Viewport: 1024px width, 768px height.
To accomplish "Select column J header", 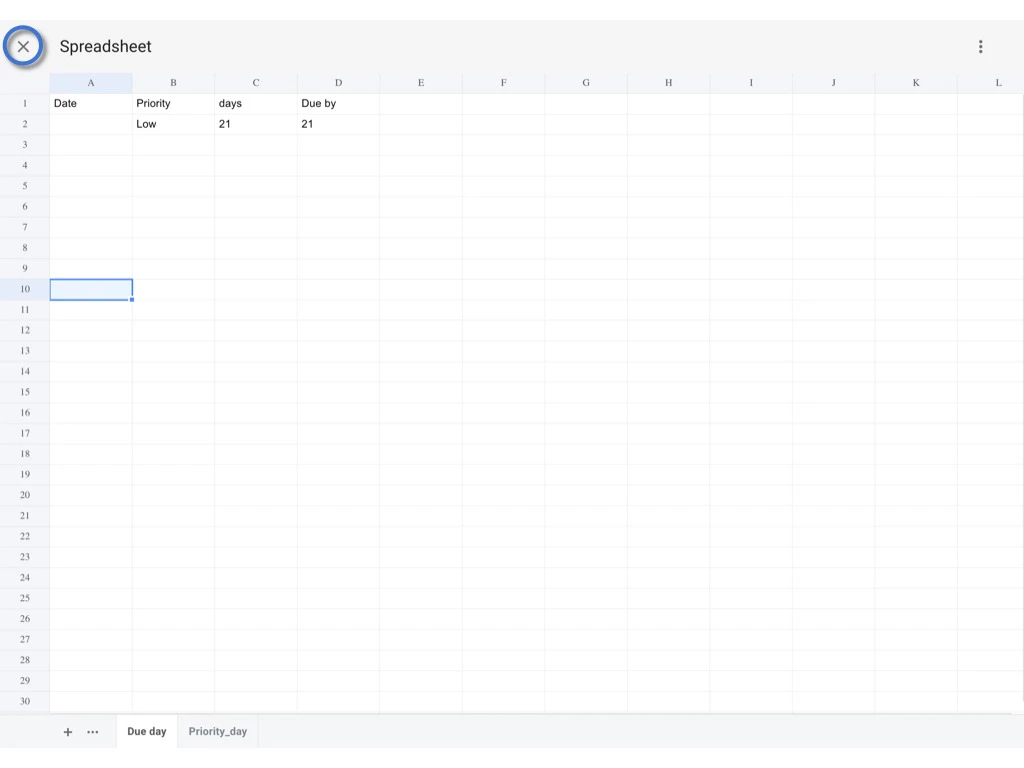I will (x=833, y=83).
